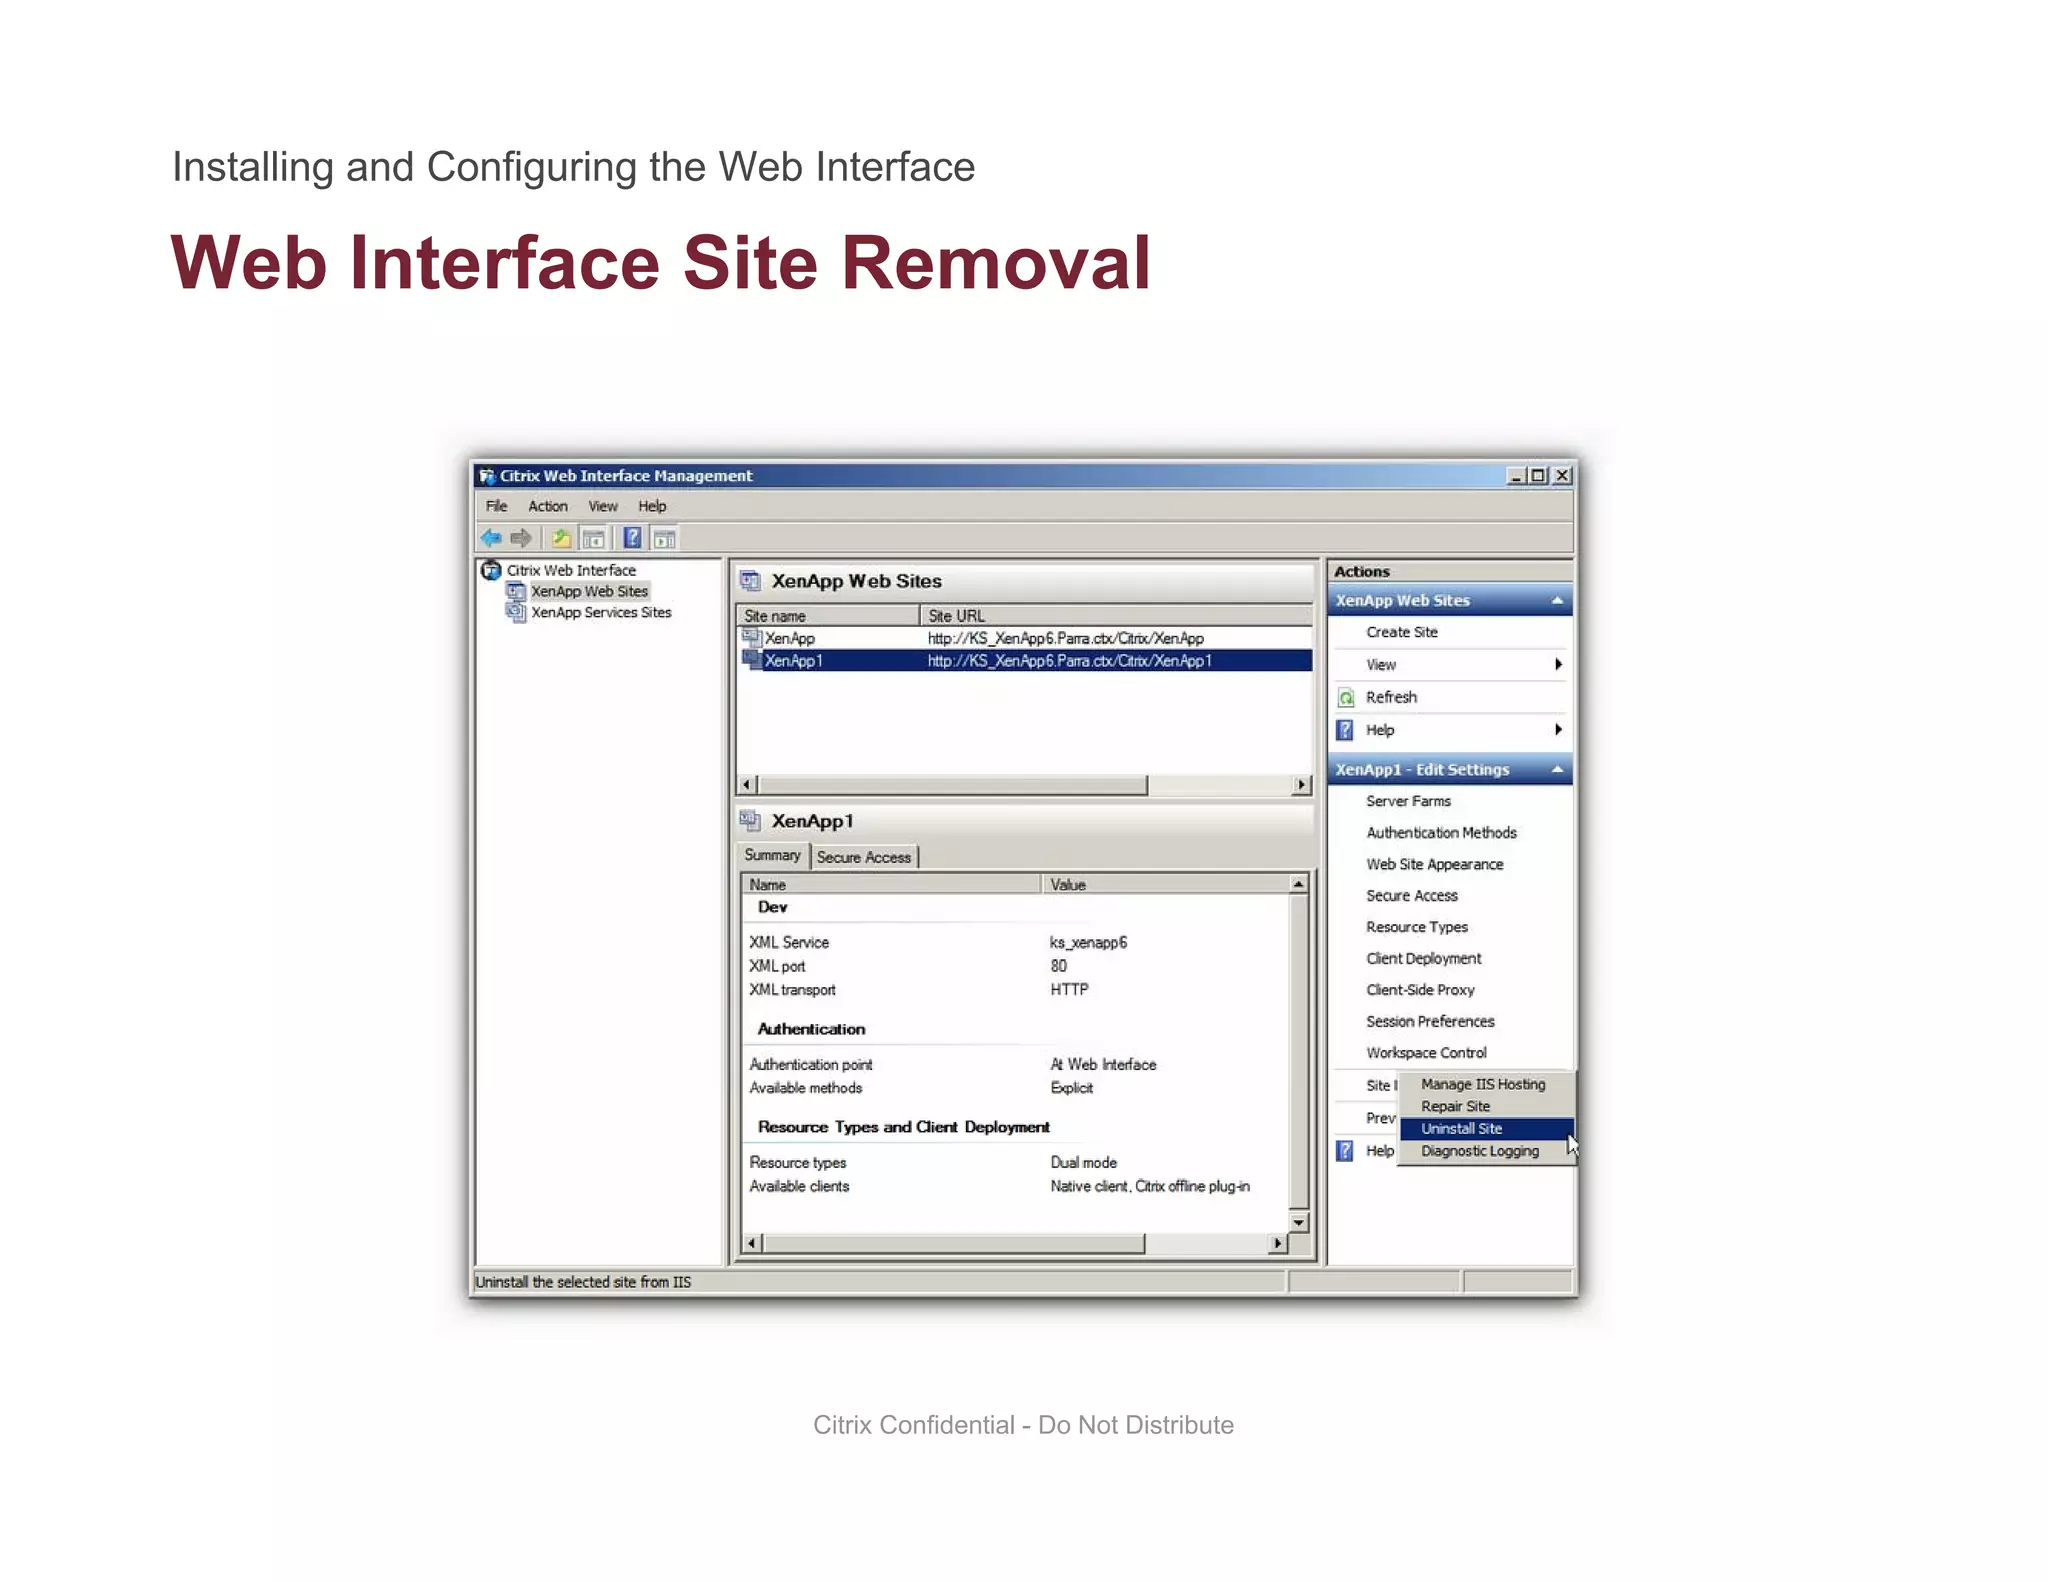The height and width of the screenshot is (1582, 2048).
Task: Open Secure Access action in Actions pane
Action: point(1412,896)
